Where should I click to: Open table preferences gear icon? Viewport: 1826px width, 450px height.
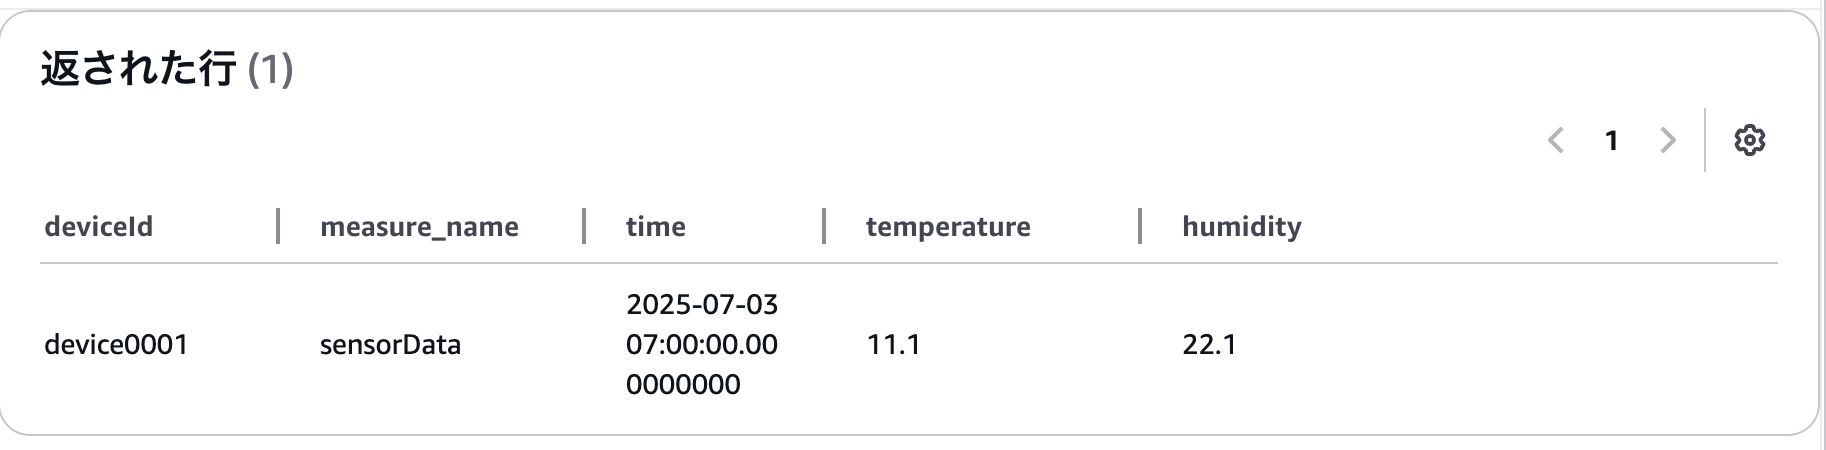point(1749,140)
